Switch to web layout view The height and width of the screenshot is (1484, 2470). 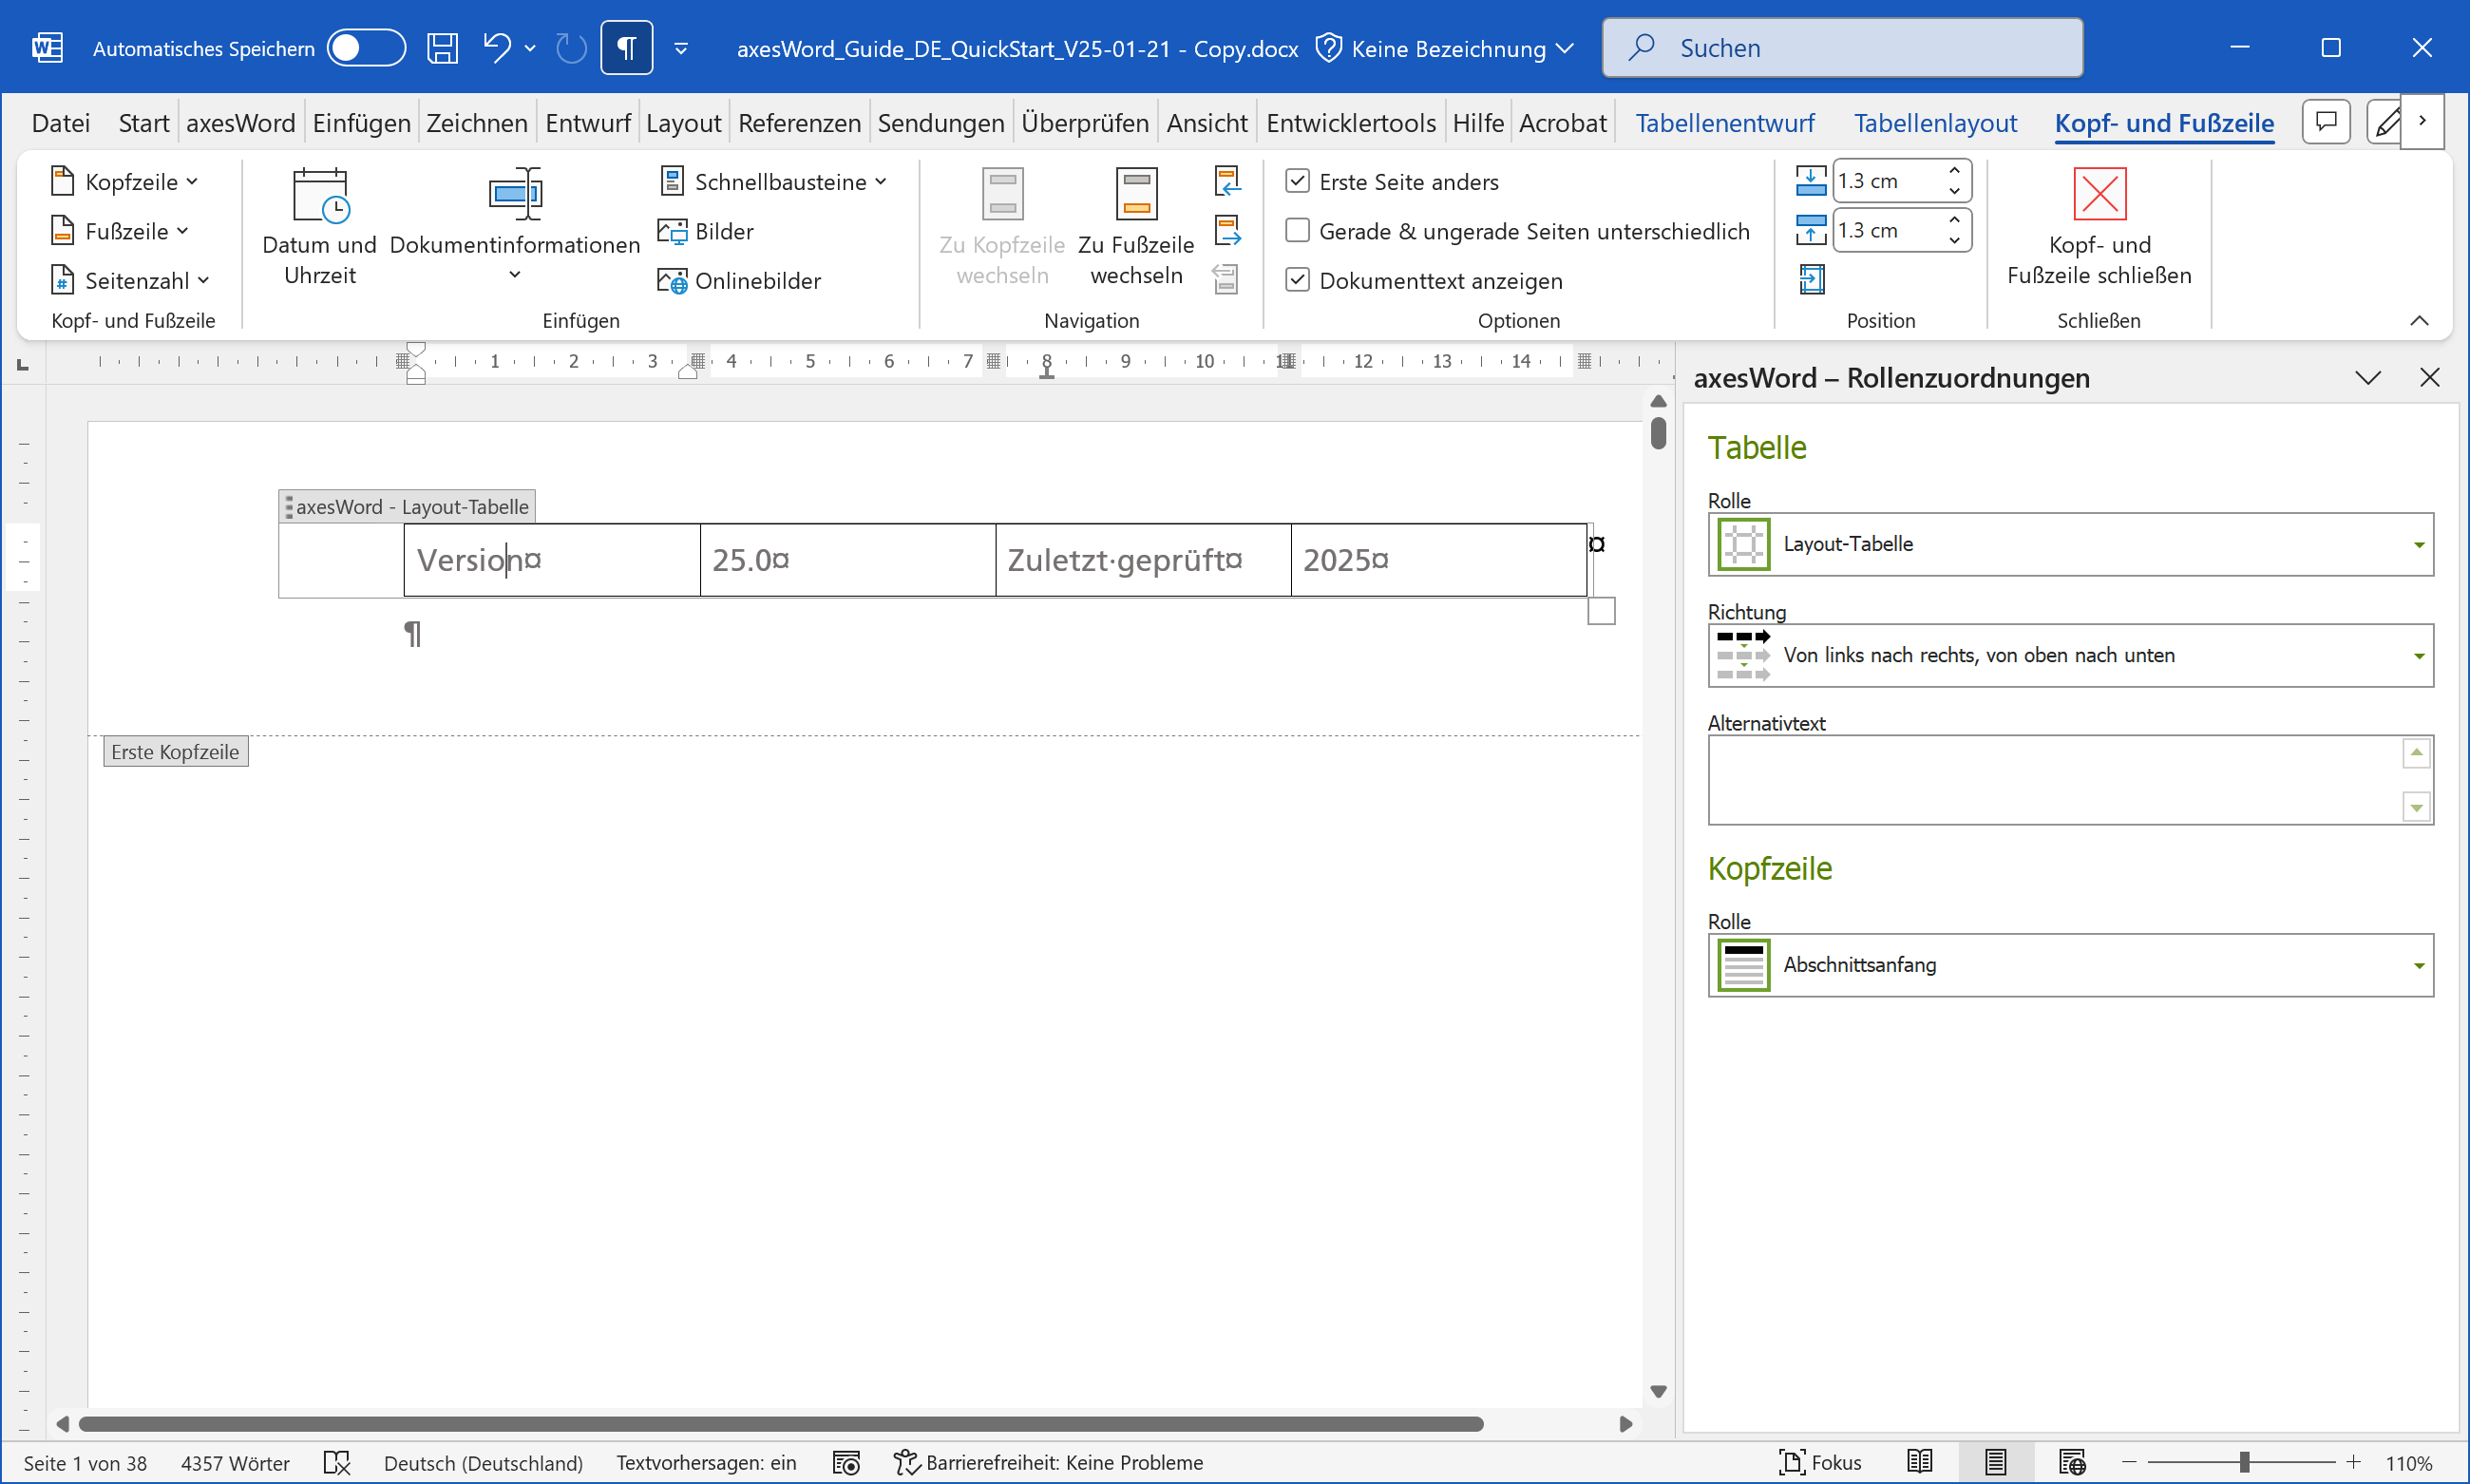coord(2072,1463)
